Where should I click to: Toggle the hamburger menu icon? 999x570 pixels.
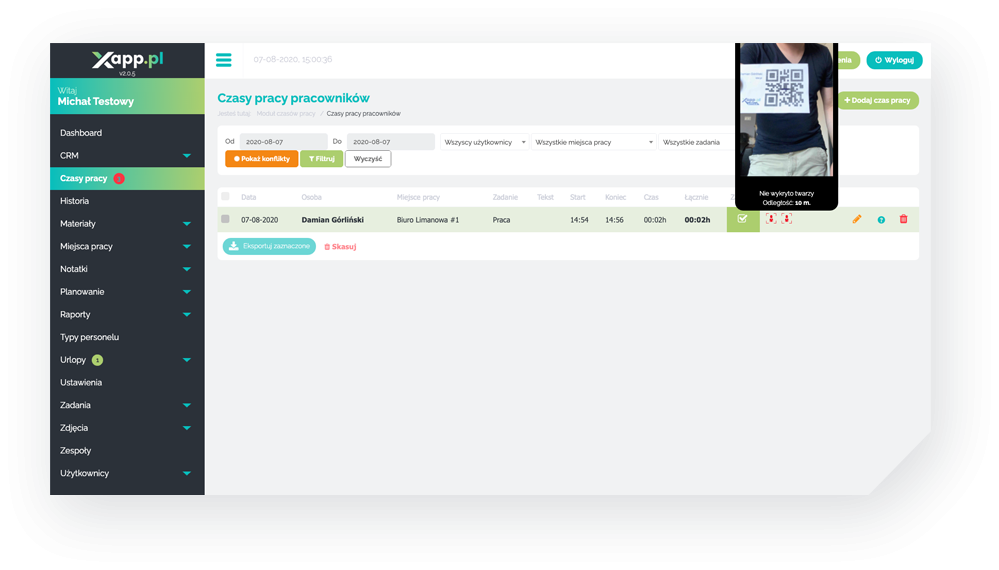(x=224, y=60)
